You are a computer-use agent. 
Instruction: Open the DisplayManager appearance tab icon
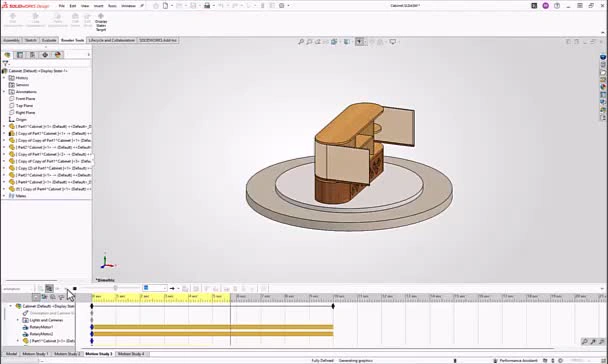coord(58,55)
